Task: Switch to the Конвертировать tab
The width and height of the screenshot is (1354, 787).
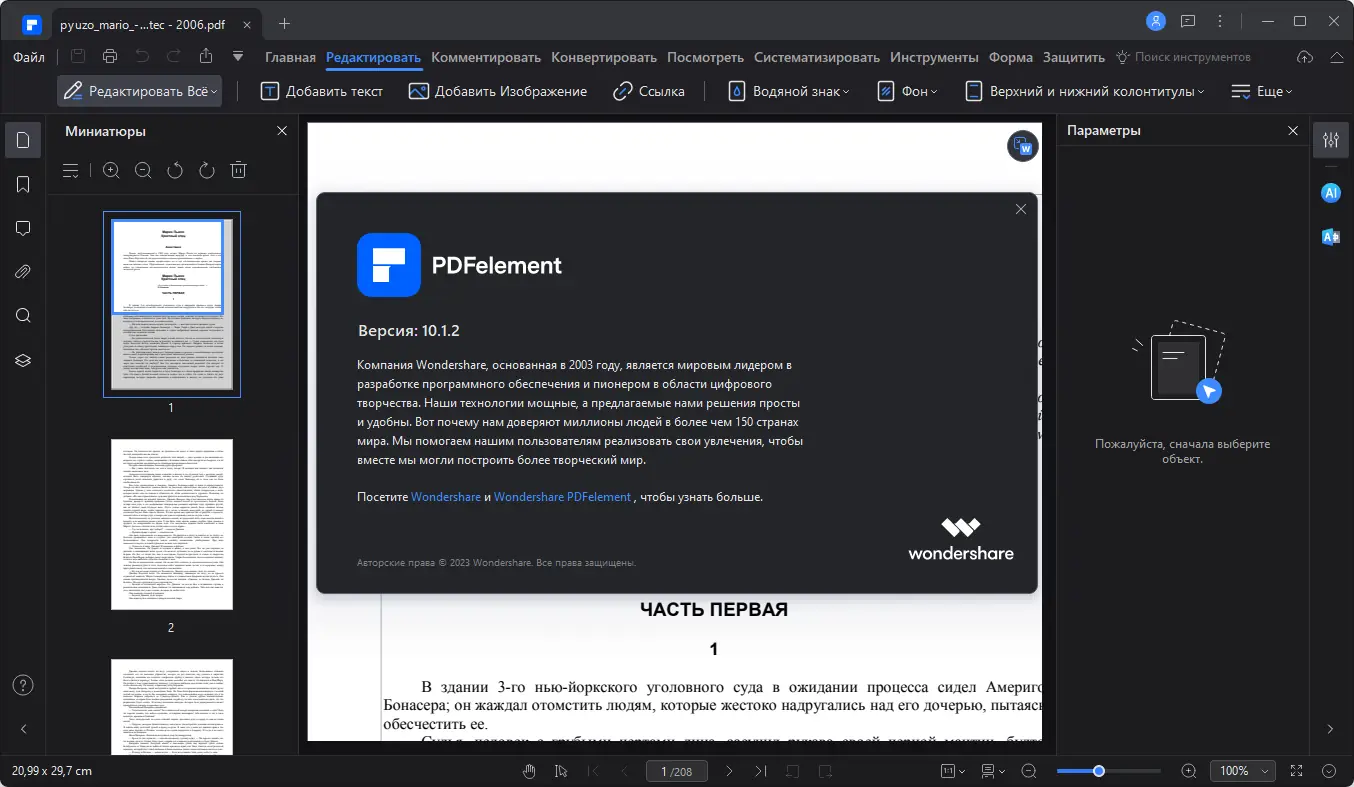Action: [604, 57]
